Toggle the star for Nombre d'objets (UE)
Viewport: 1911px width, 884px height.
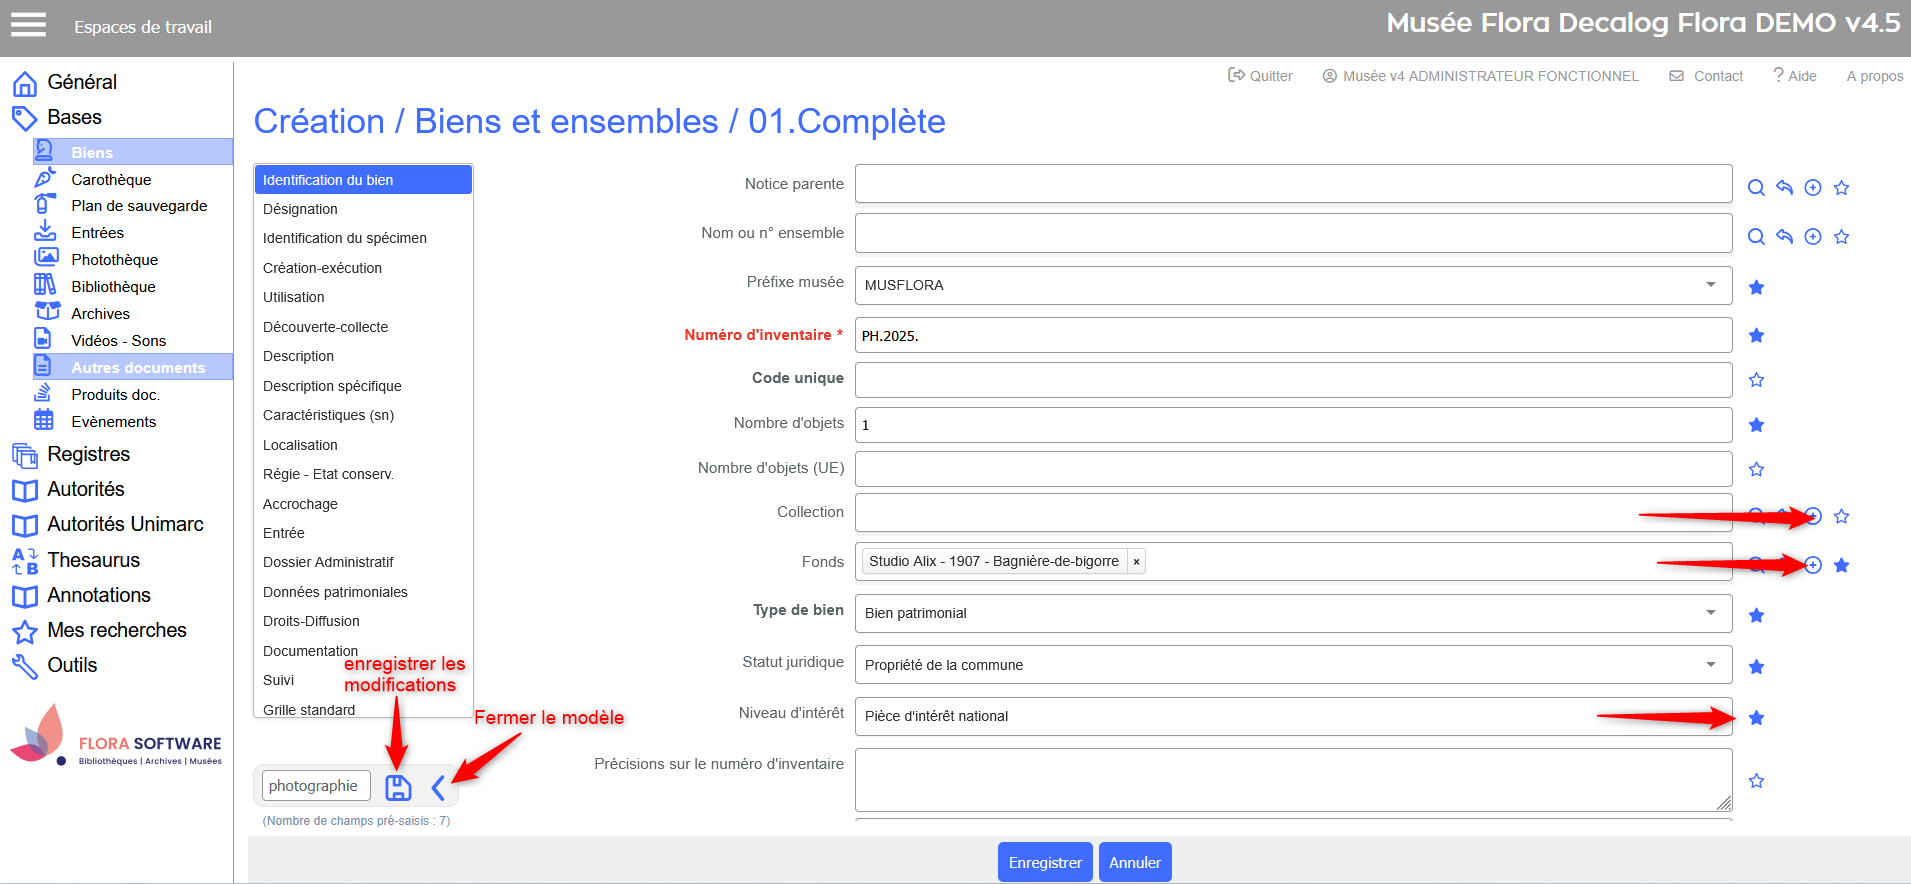tap(1756, 469)
